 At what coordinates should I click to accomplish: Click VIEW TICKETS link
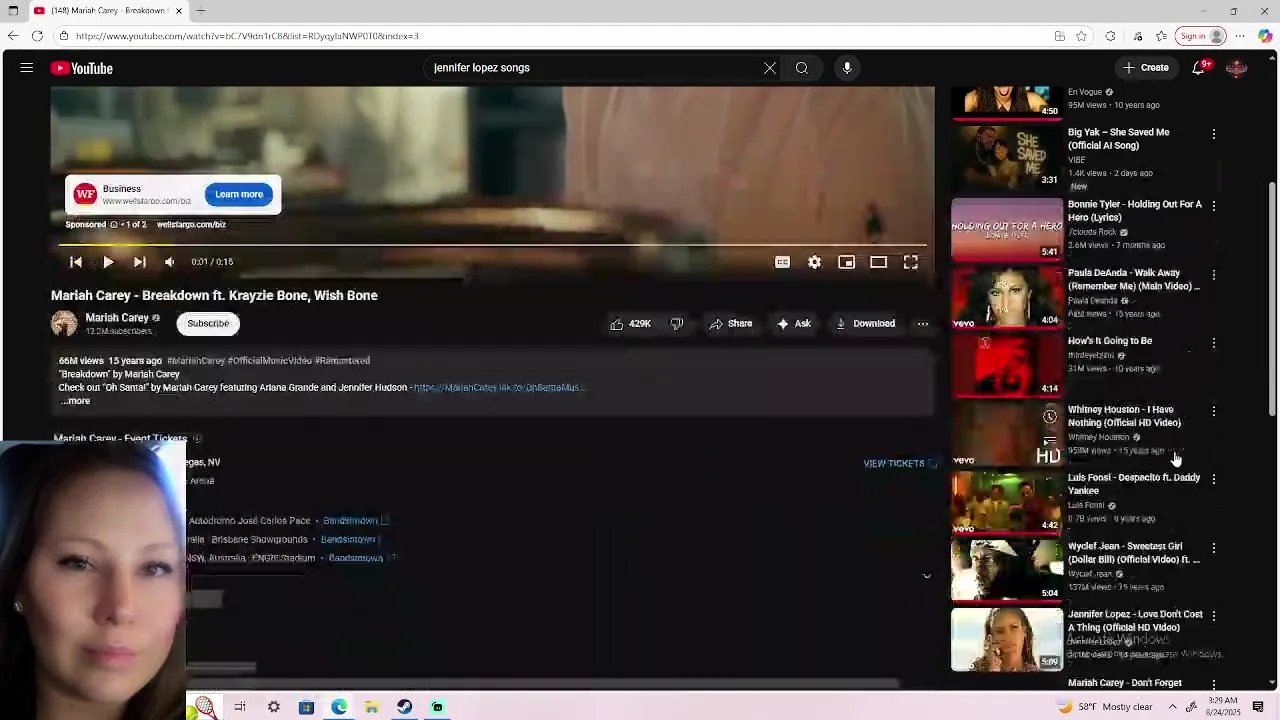pos(899,464)
